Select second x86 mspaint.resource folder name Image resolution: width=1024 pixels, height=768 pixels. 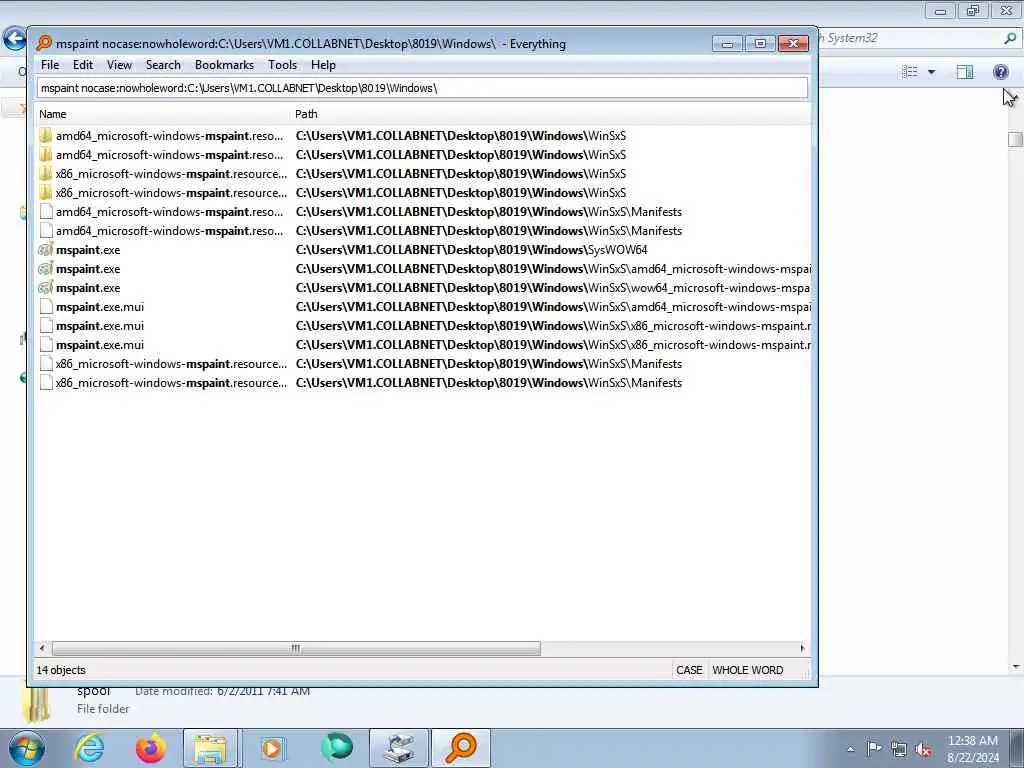coord(171,193)
